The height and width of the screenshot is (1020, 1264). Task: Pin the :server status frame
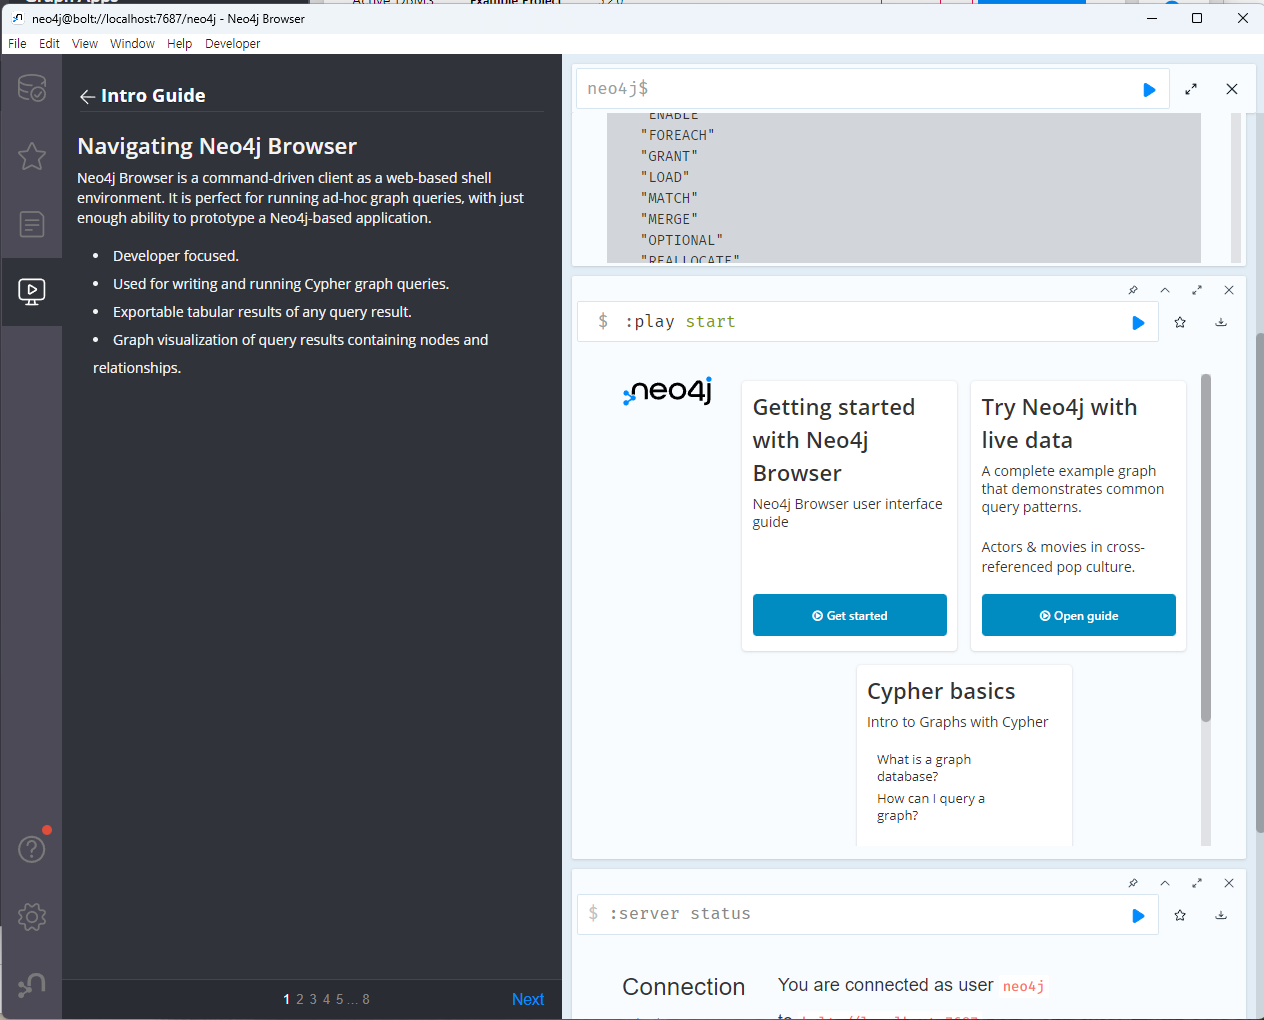point(1133,883)
